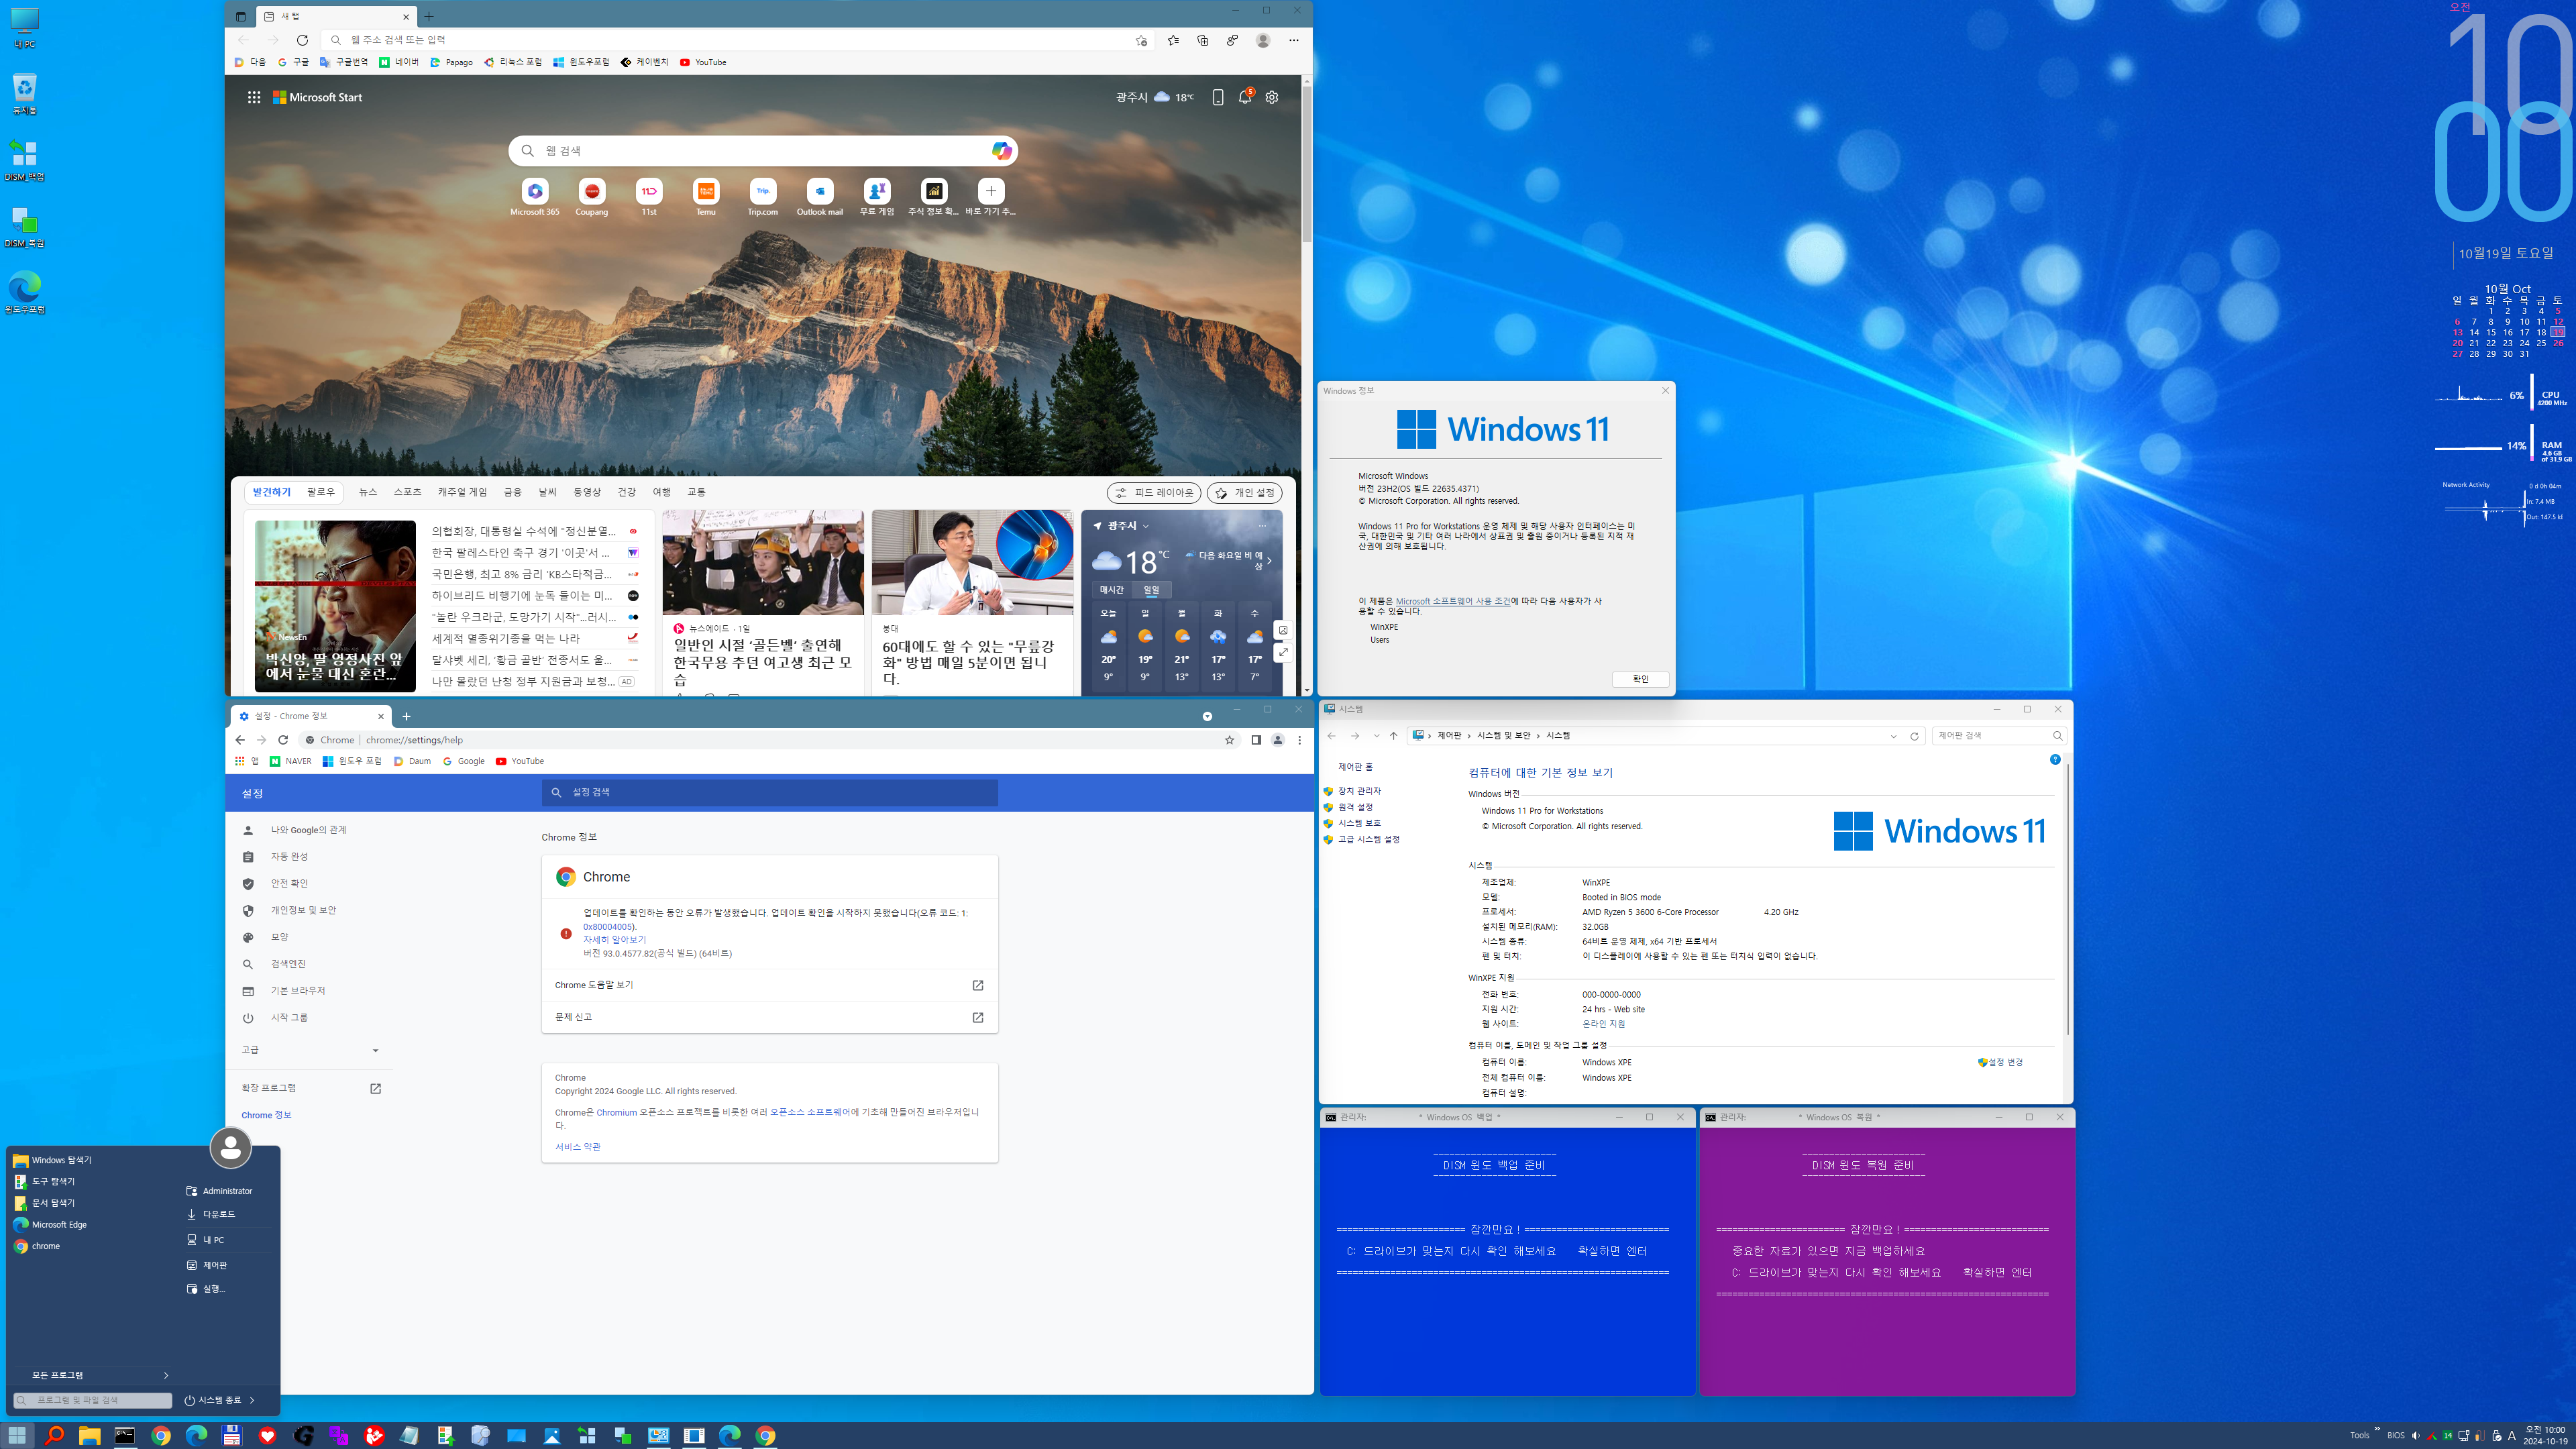This screenshot has height=1449, width=2576.
Task: Open the external link icon for Chrome 도움말 보기
Action: click(x=978, y=985)
